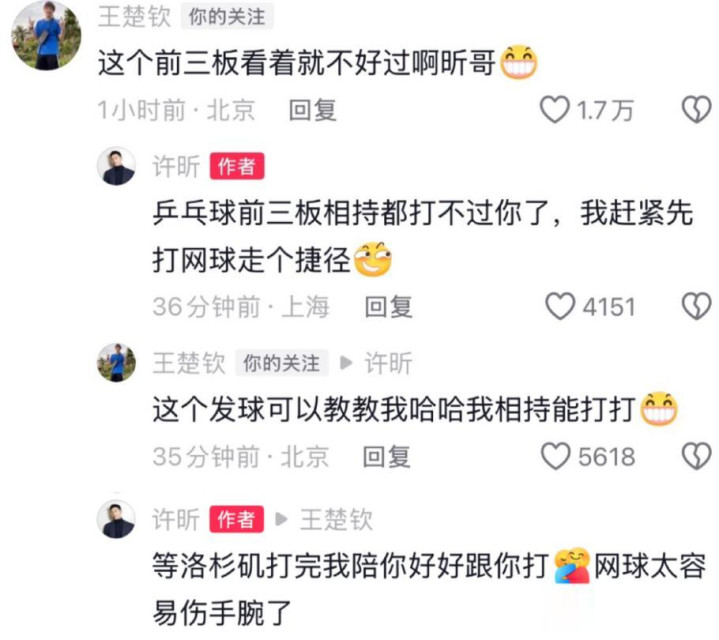Dislike 王楚钦's 5618-like reply
Image resolution: width=719 pixels, height=640 pixels.
point(697,456)
